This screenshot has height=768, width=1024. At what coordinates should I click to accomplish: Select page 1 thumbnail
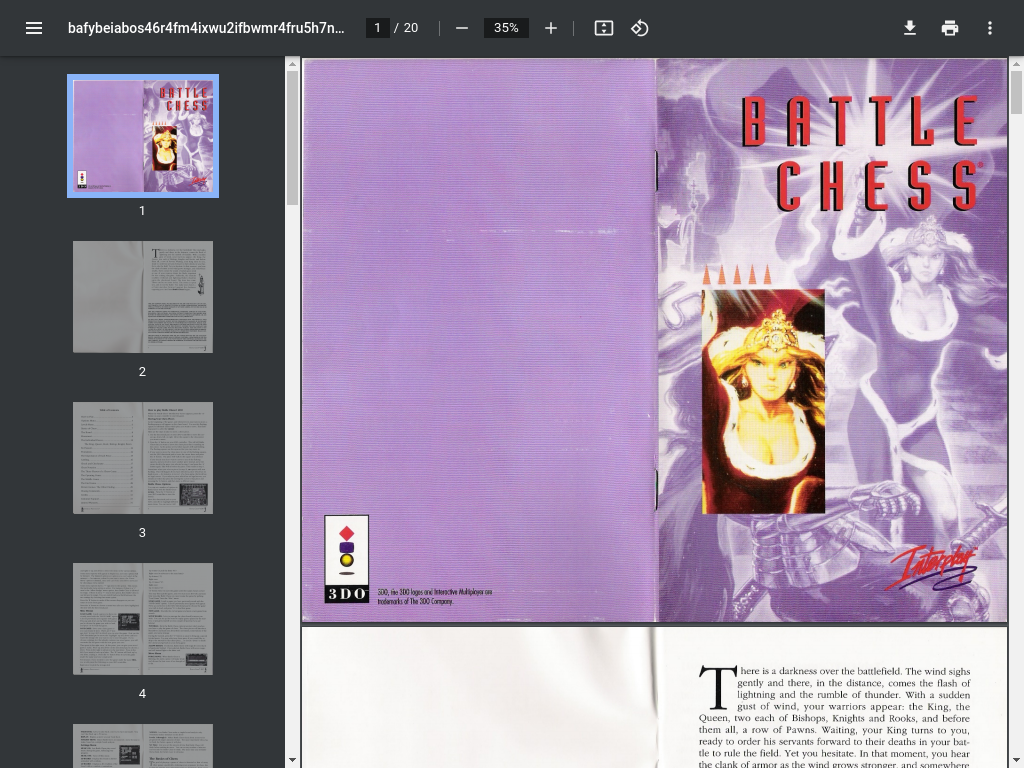[x=143, y=136]
